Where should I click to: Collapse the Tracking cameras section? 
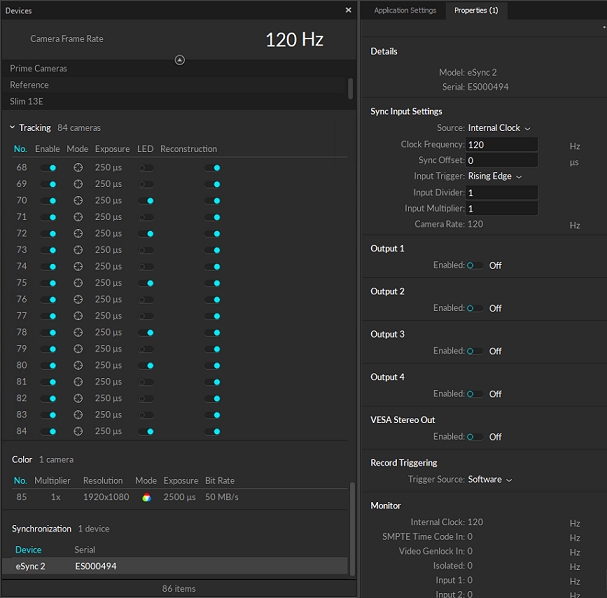(13, 128)
